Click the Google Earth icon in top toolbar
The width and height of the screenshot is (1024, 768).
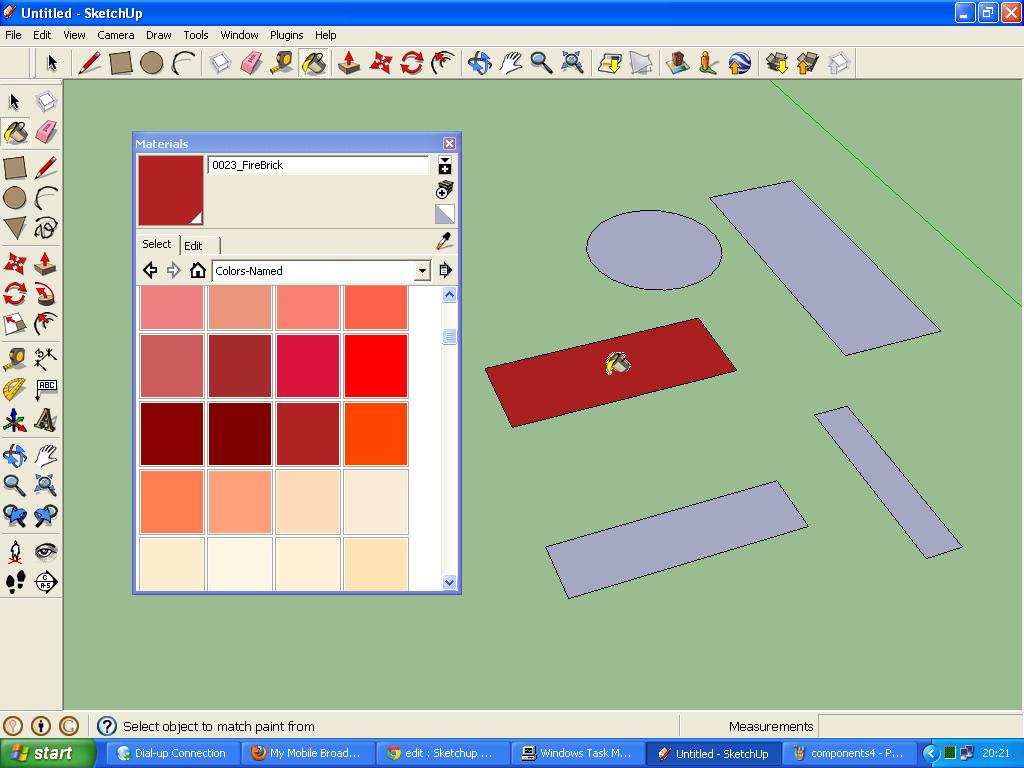[740, 63]
